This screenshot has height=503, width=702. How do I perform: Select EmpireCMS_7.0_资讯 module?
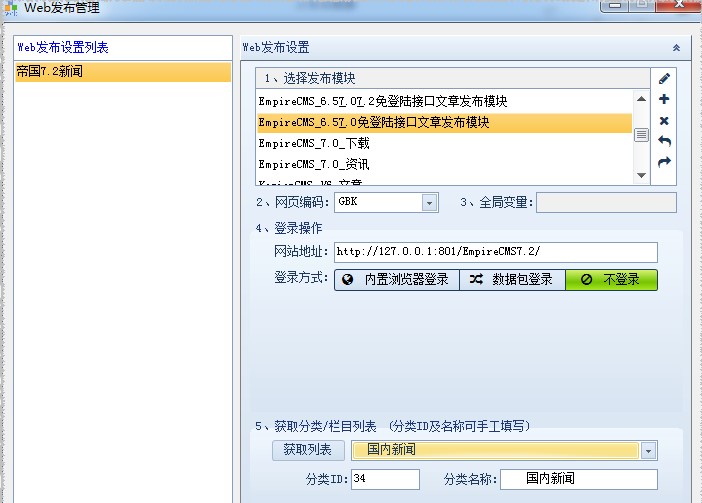[x=444, y=165]
